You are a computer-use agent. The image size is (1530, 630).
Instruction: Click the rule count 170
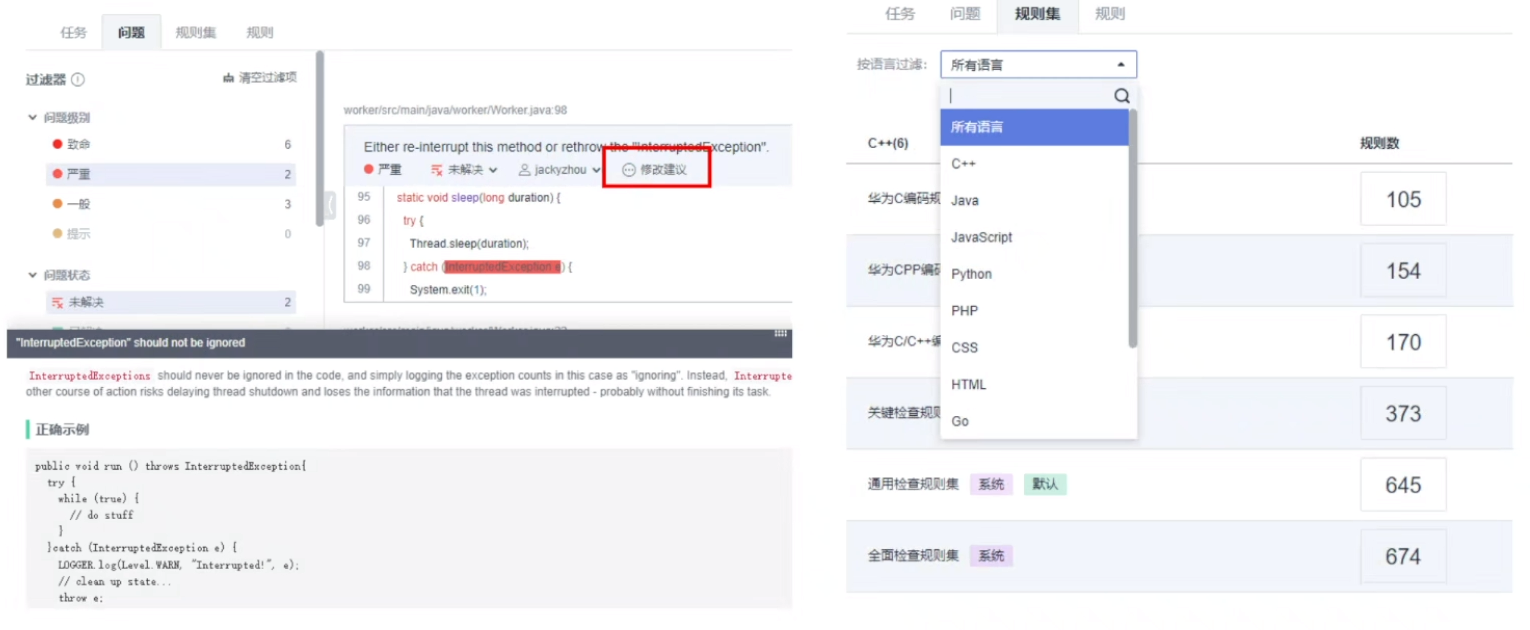(x=1403, y=342)
